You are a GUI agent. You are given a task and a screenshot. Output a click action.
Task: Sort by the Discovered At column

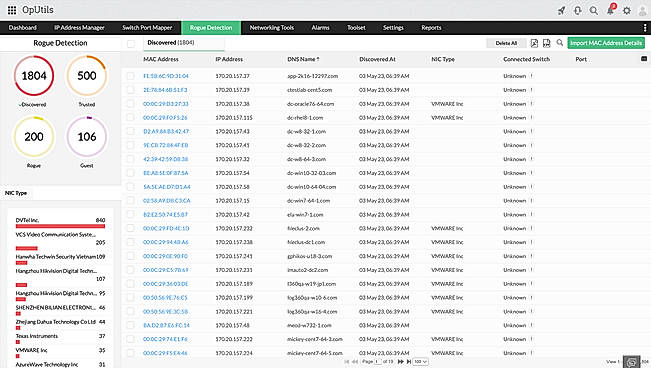pyautogui.click(x=377, y=59)
